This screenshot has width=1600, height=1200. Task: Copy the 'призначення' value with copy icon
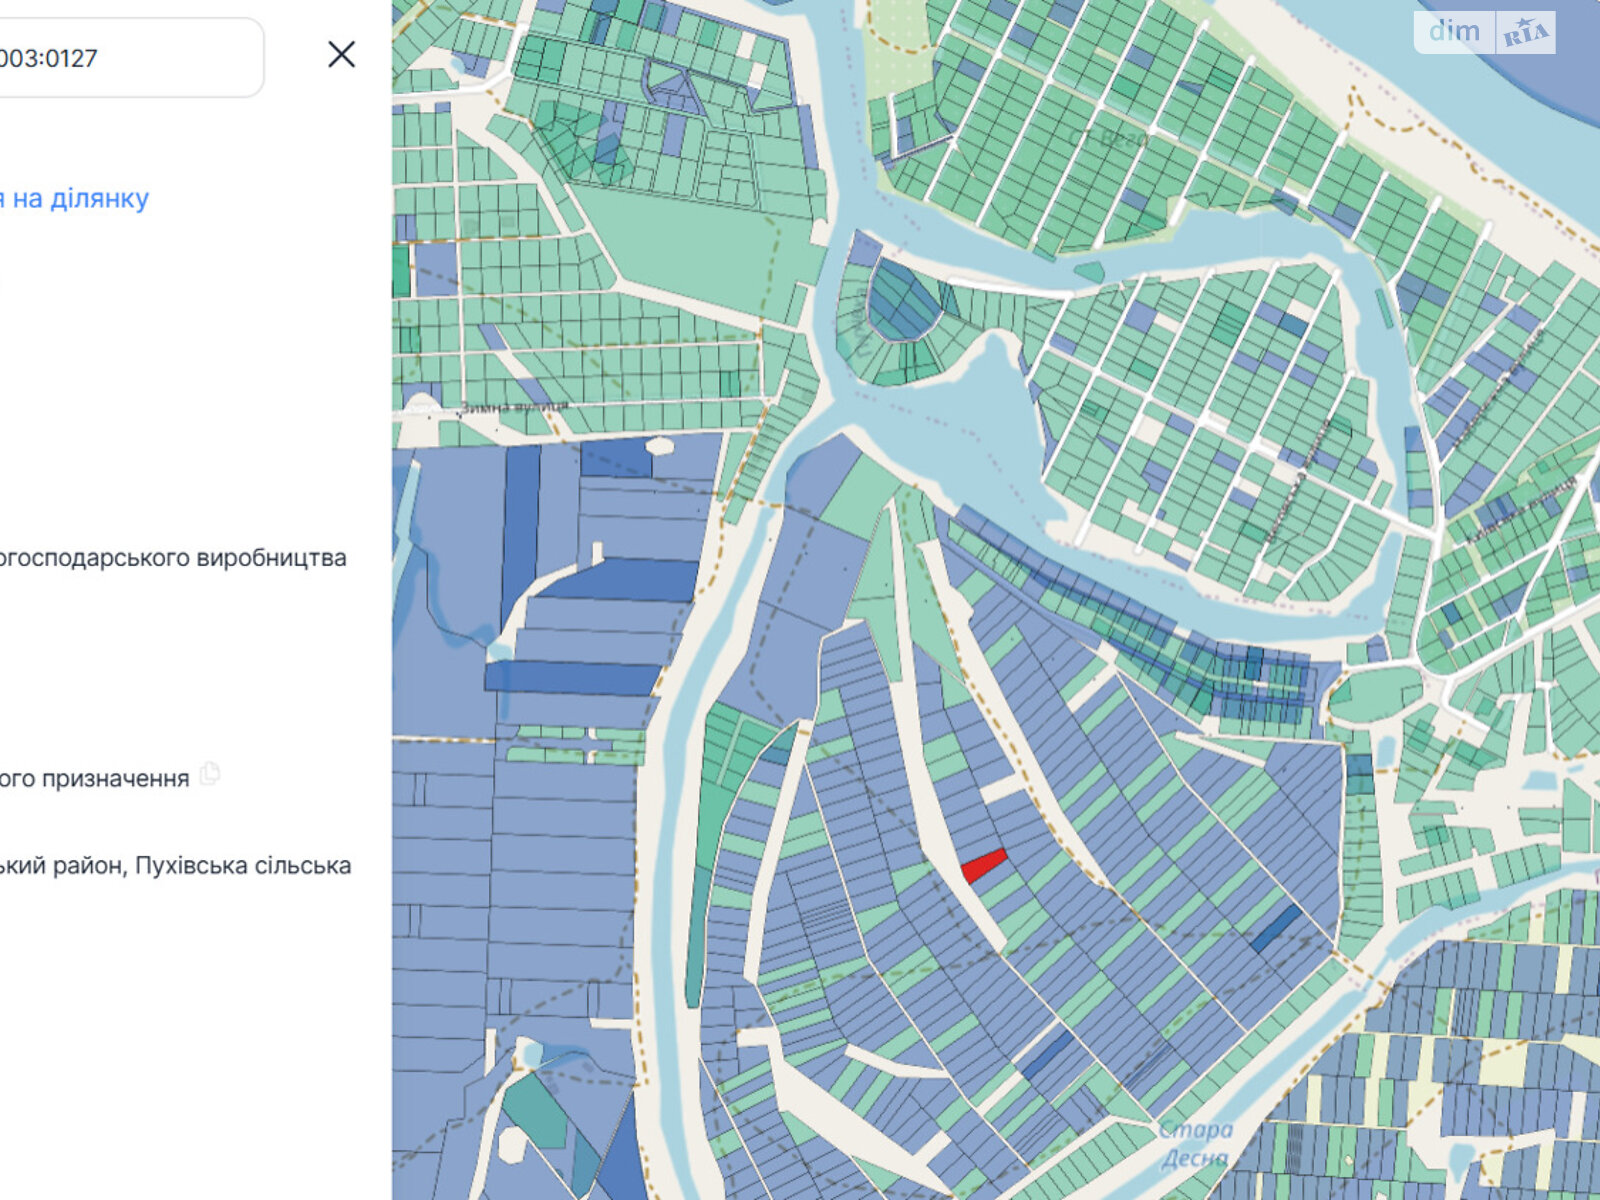209,774
